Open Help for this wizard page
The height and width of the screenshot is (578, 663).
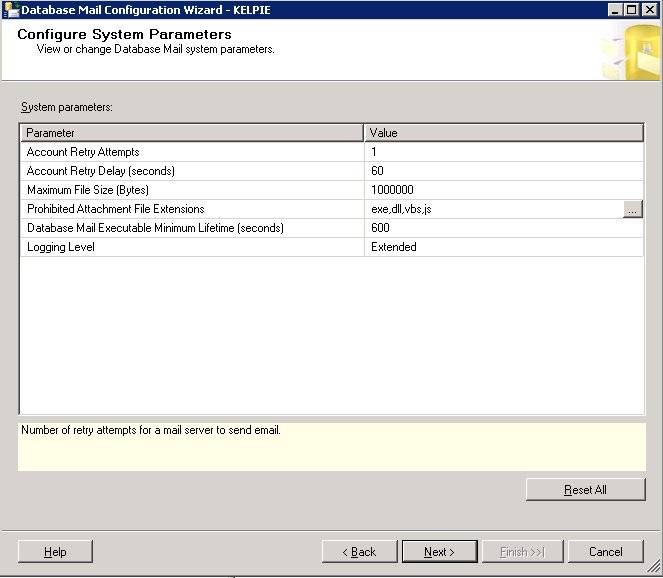click(55, 552)
